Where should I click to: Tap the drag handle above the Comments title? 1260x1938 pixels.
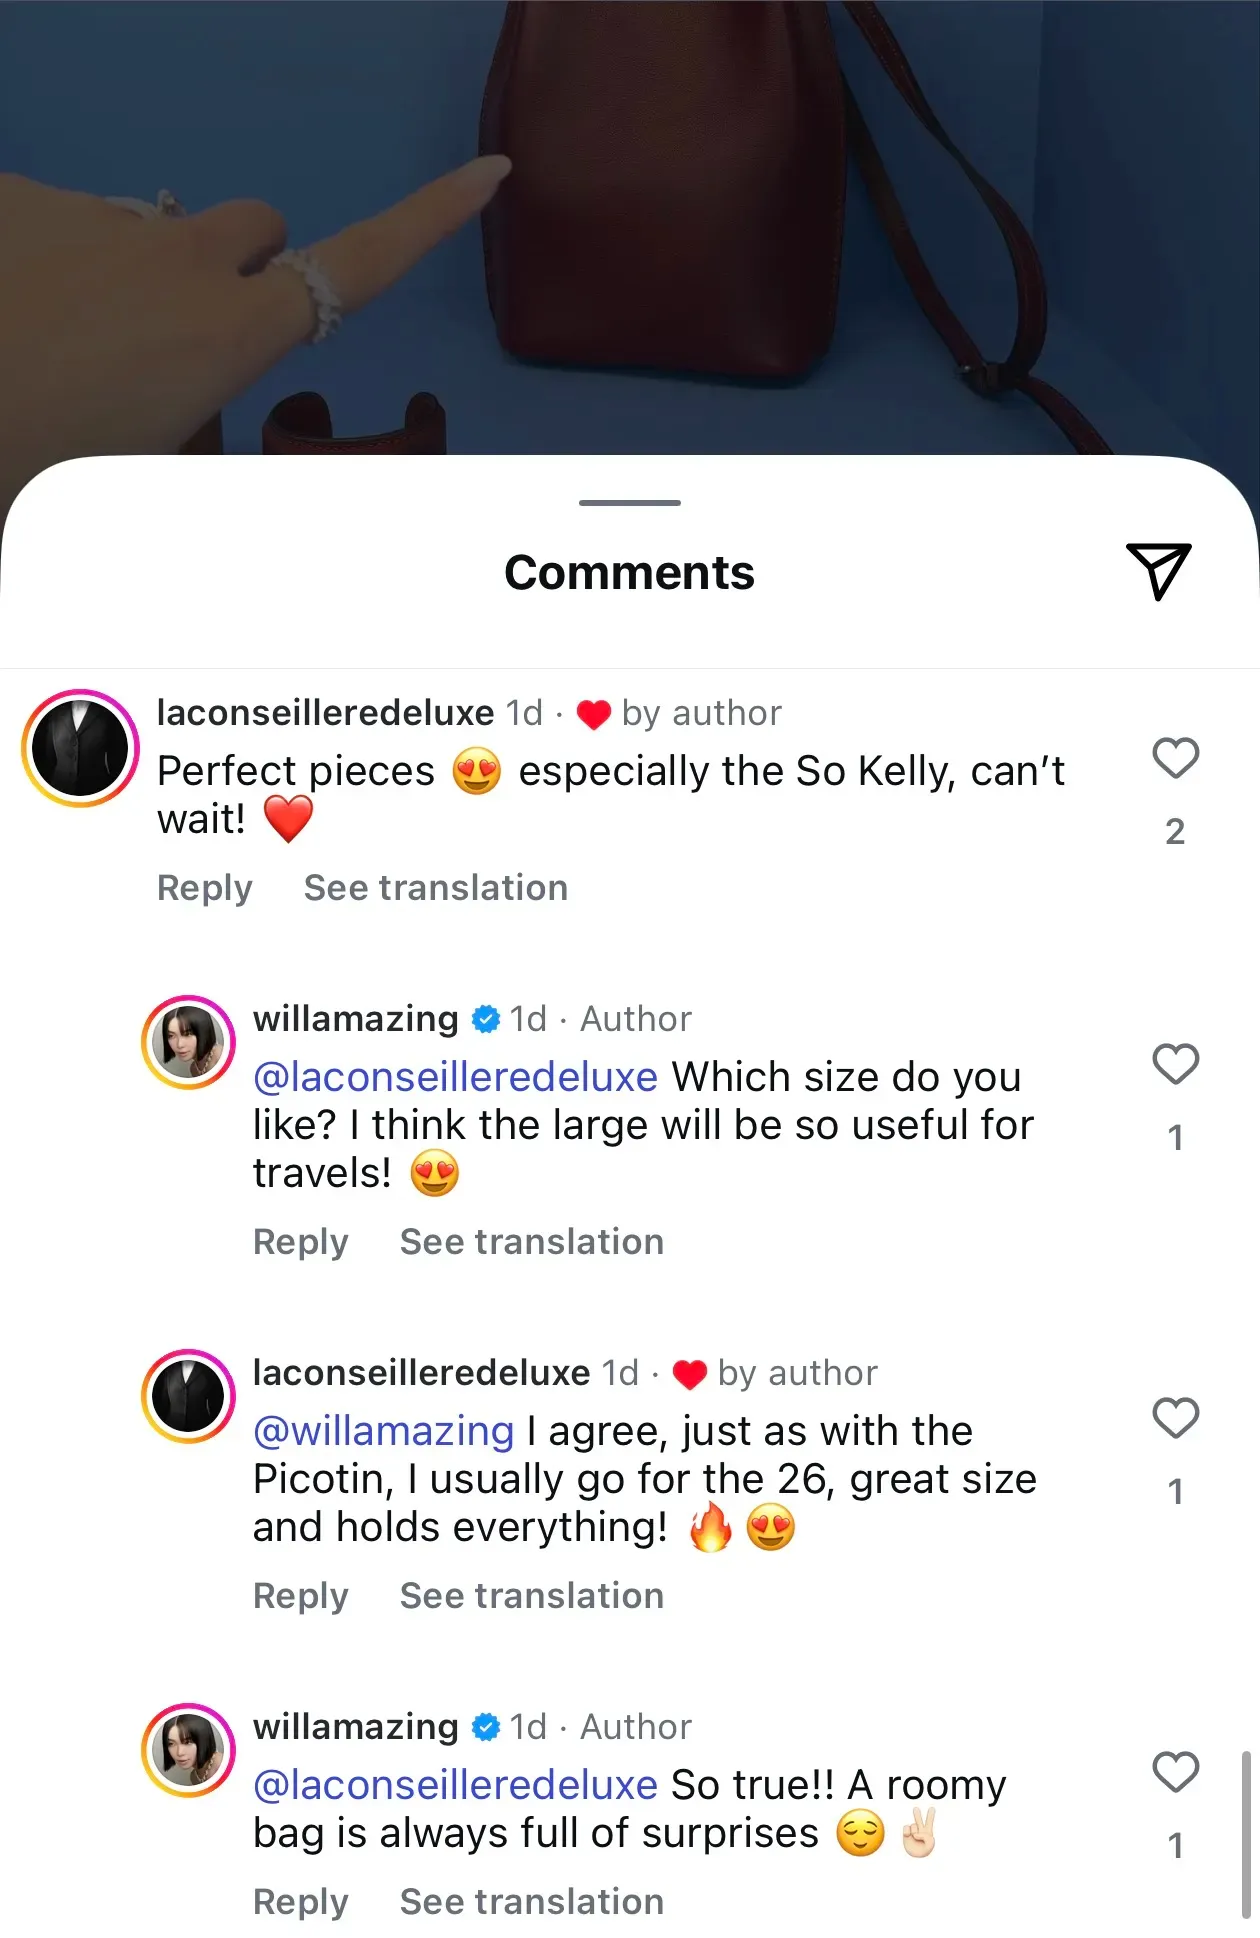click(x=630, y=502)
